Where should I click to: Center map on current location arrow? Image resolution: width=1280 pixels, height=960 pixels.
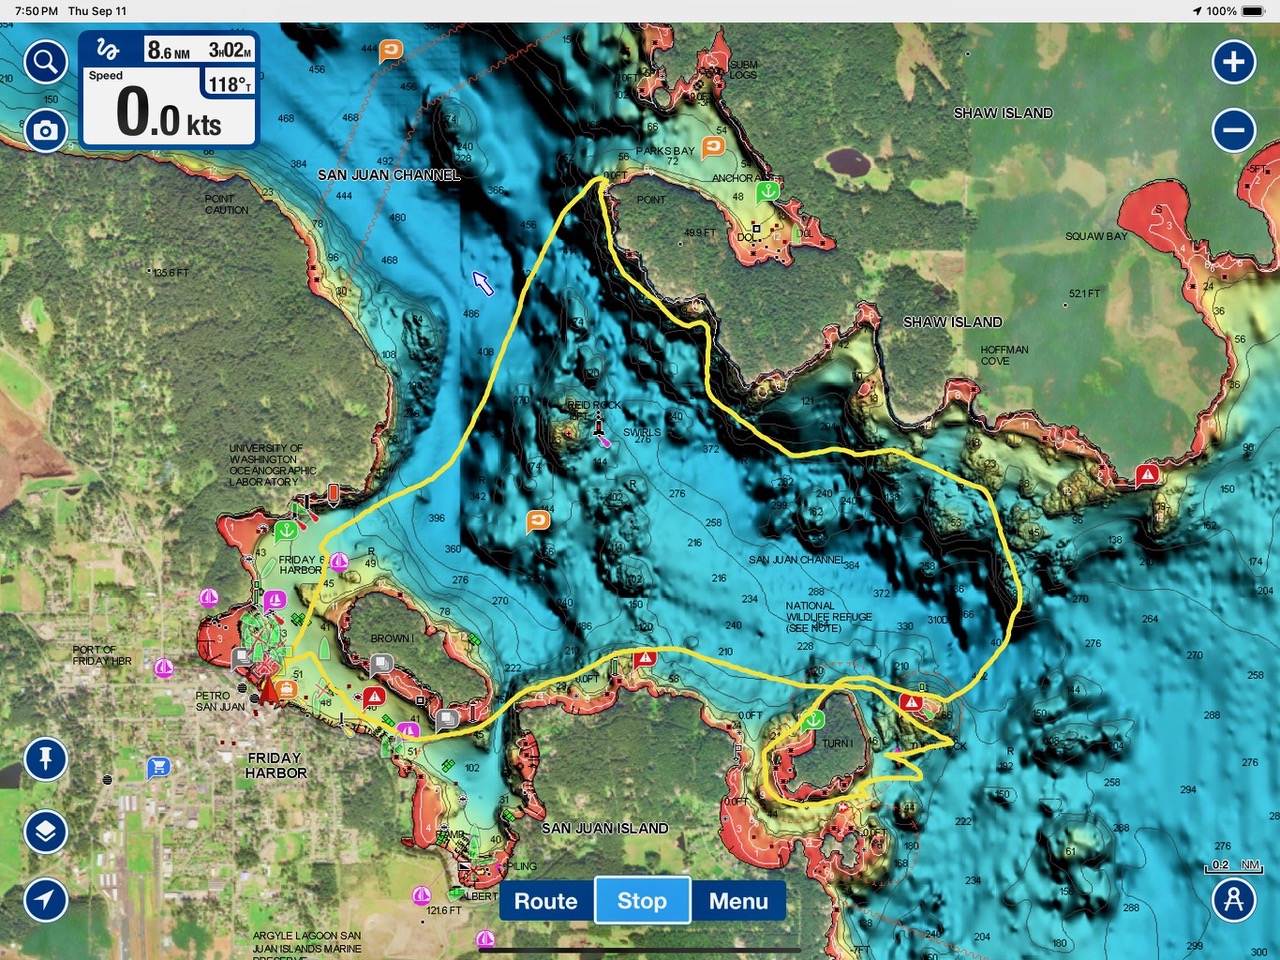(45, 899)
